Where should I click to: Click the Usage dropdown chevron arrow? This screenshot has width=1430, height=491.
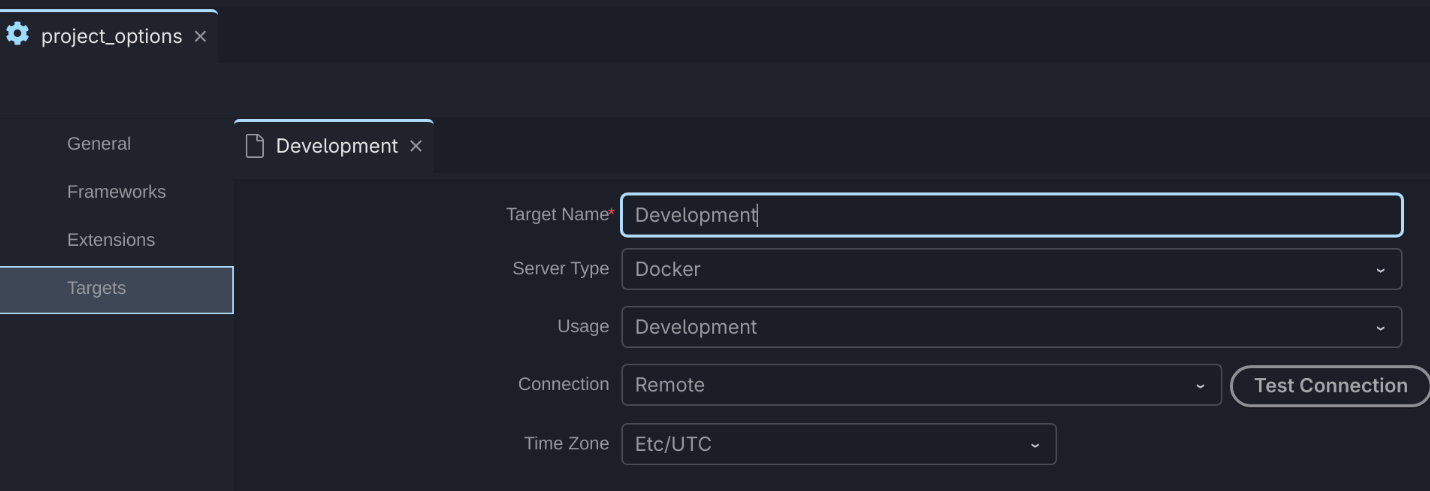pos(1380,328)
